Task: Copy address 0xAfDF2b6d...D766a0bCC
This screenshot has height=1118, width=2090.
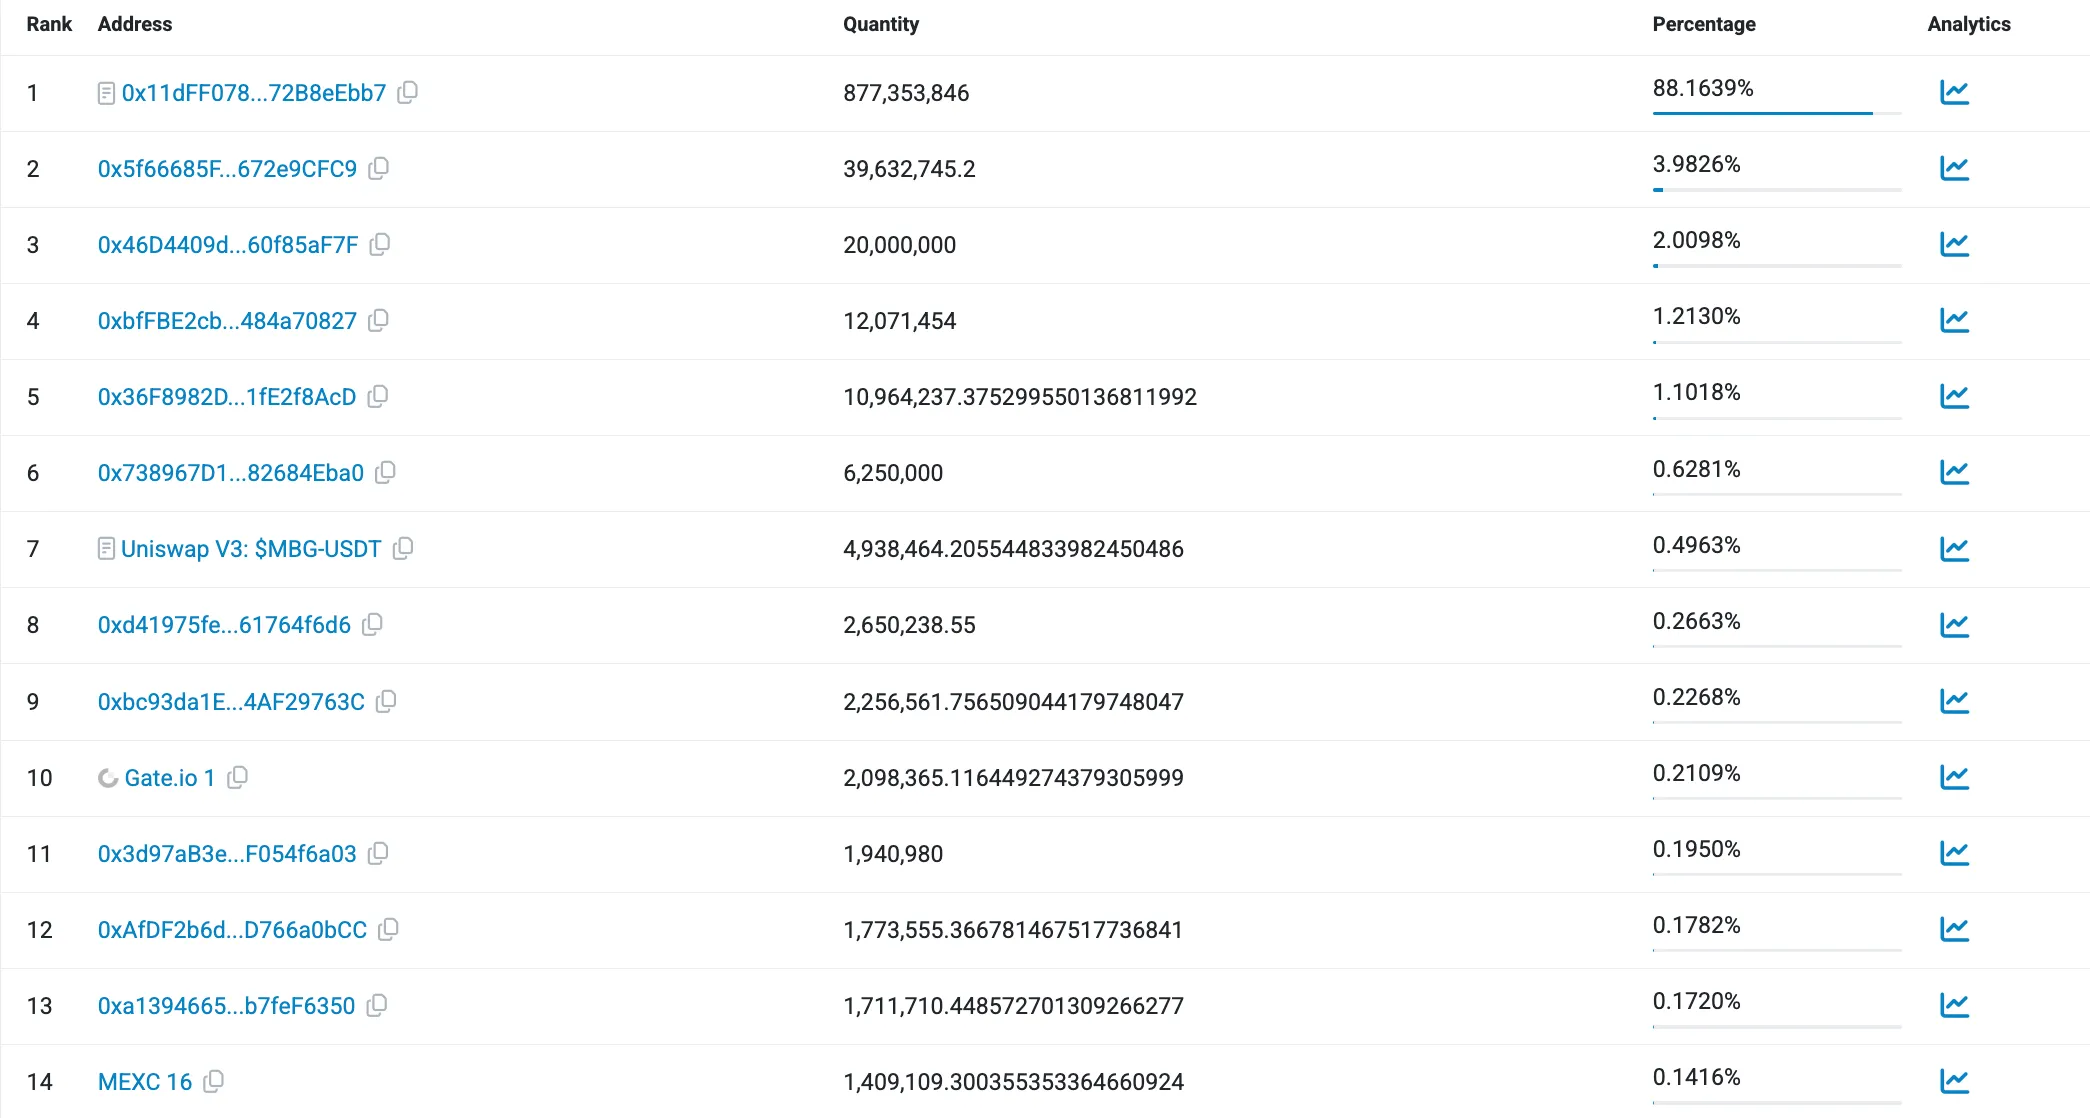Action: (x=388, y=930)
